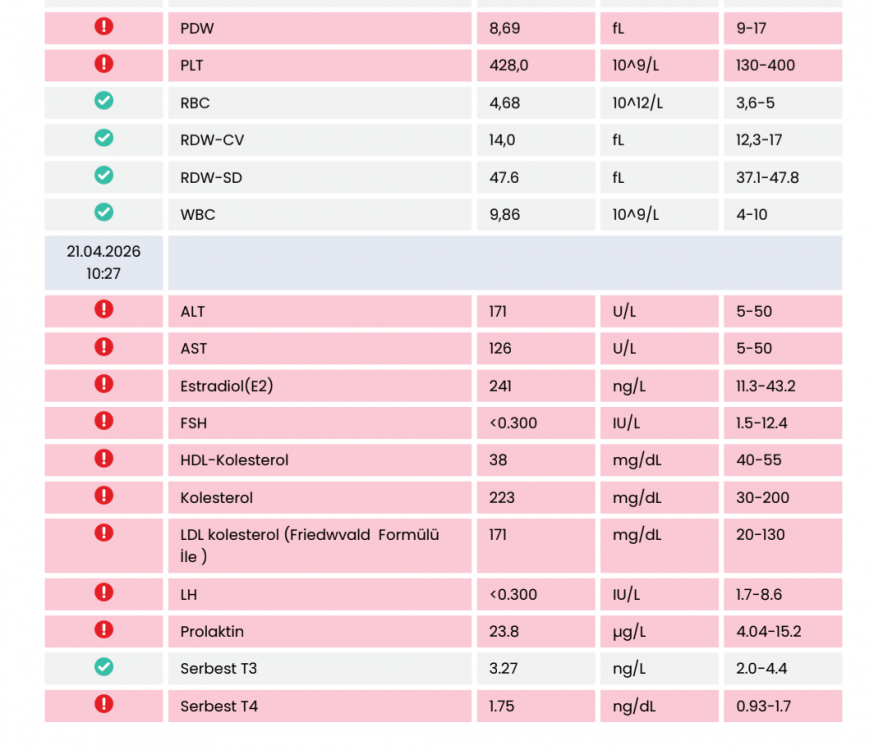The width and height of the screenshot is (874, 750).
Task: Click the RDW-SD test label
Action: tap(211, 178)
